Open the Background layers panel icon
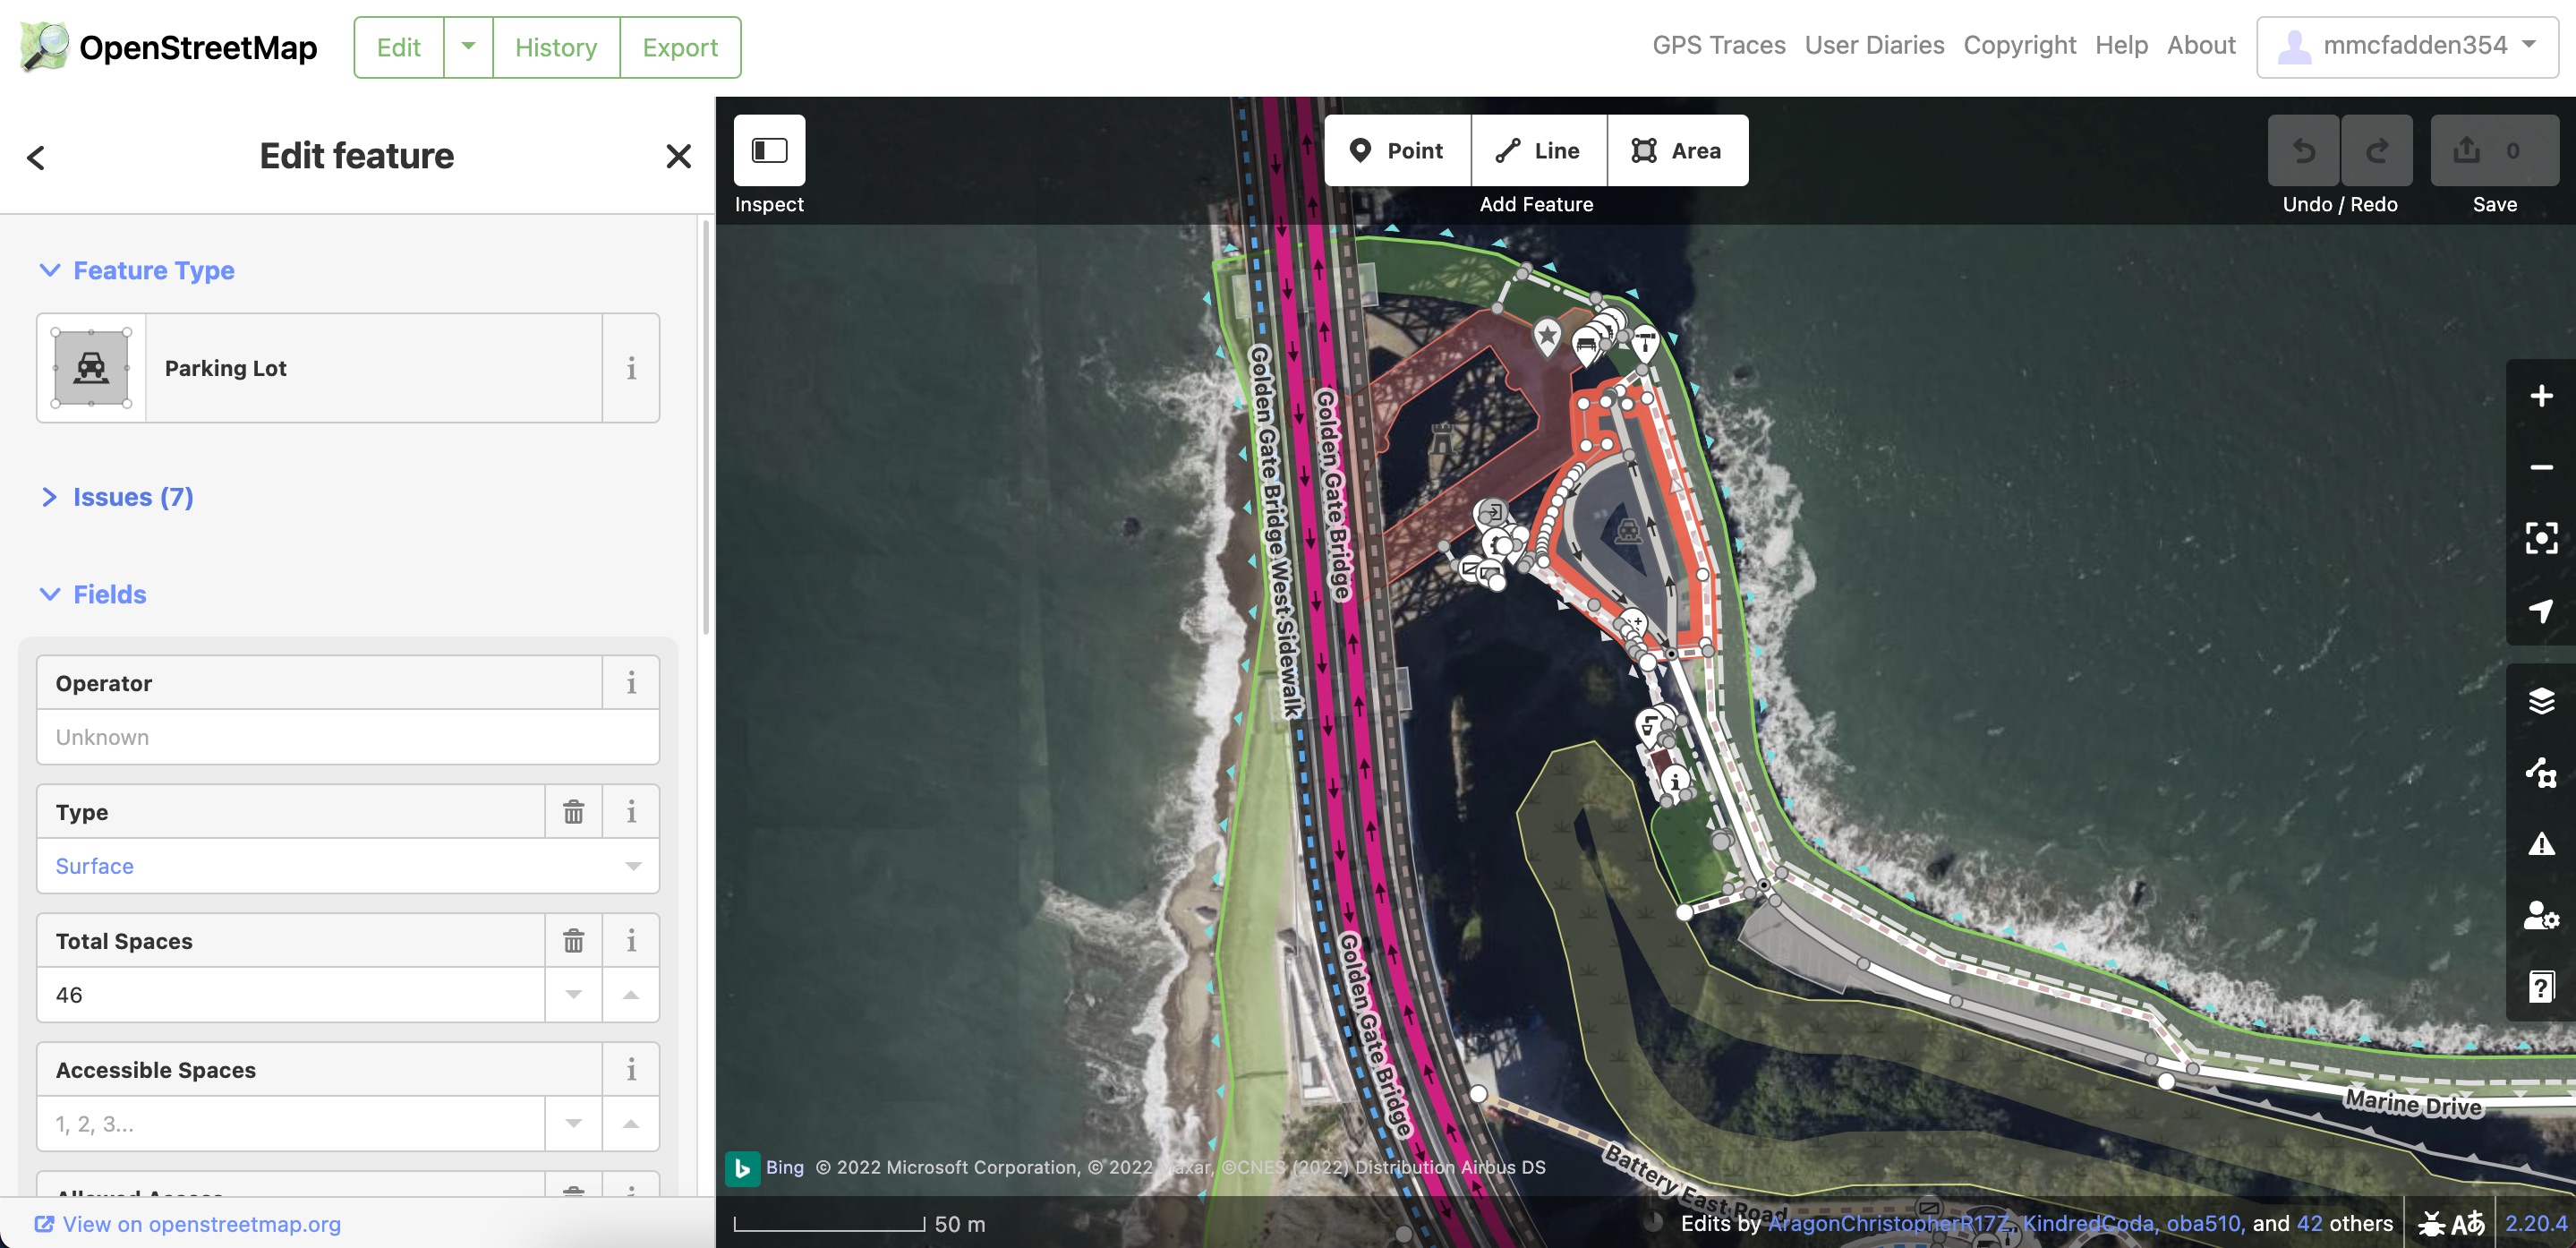Viewport: 2576px width, 1248px height. [2541, 700]
